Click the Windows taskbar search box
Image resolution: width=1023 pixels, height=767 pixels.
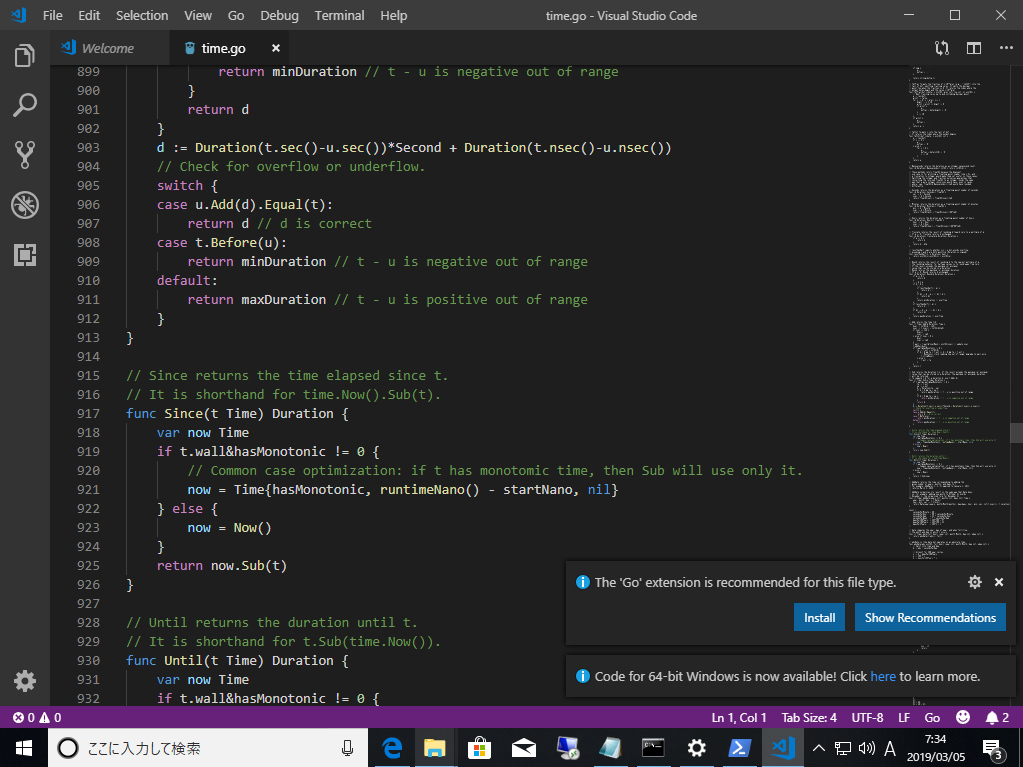207,748
